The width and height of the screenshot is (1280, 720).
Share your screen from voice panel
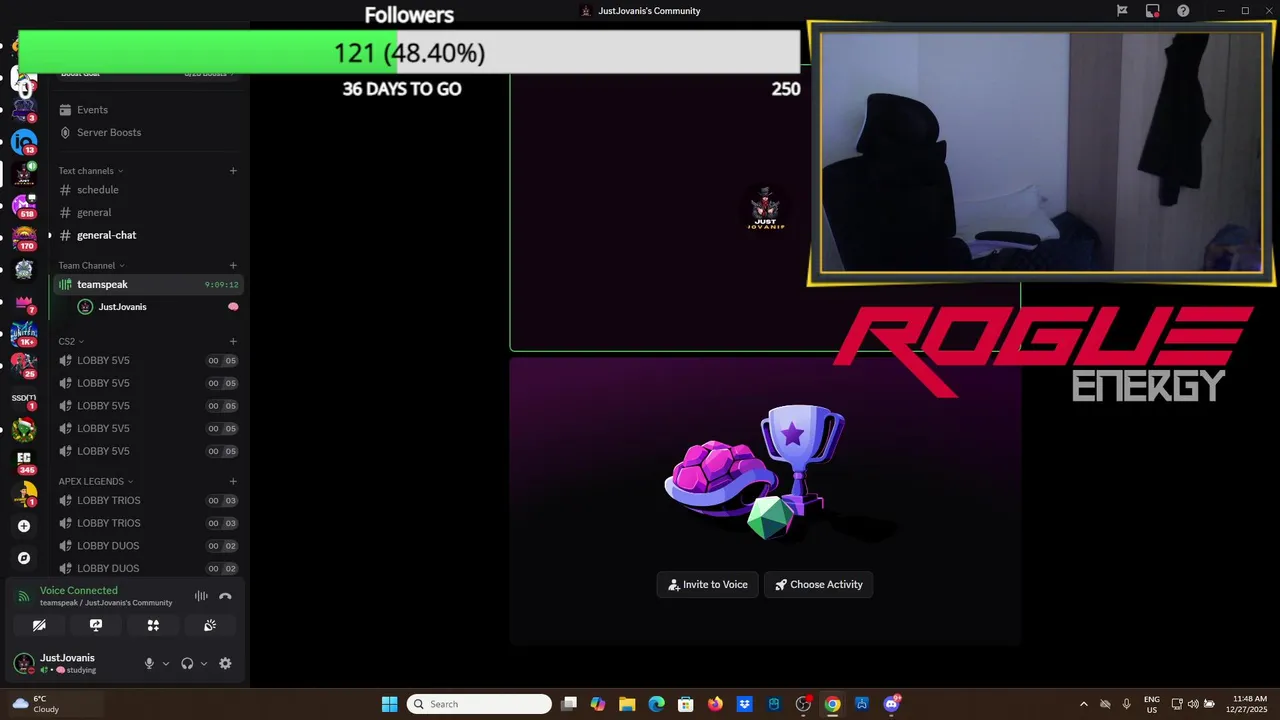(x=96, y=625)
